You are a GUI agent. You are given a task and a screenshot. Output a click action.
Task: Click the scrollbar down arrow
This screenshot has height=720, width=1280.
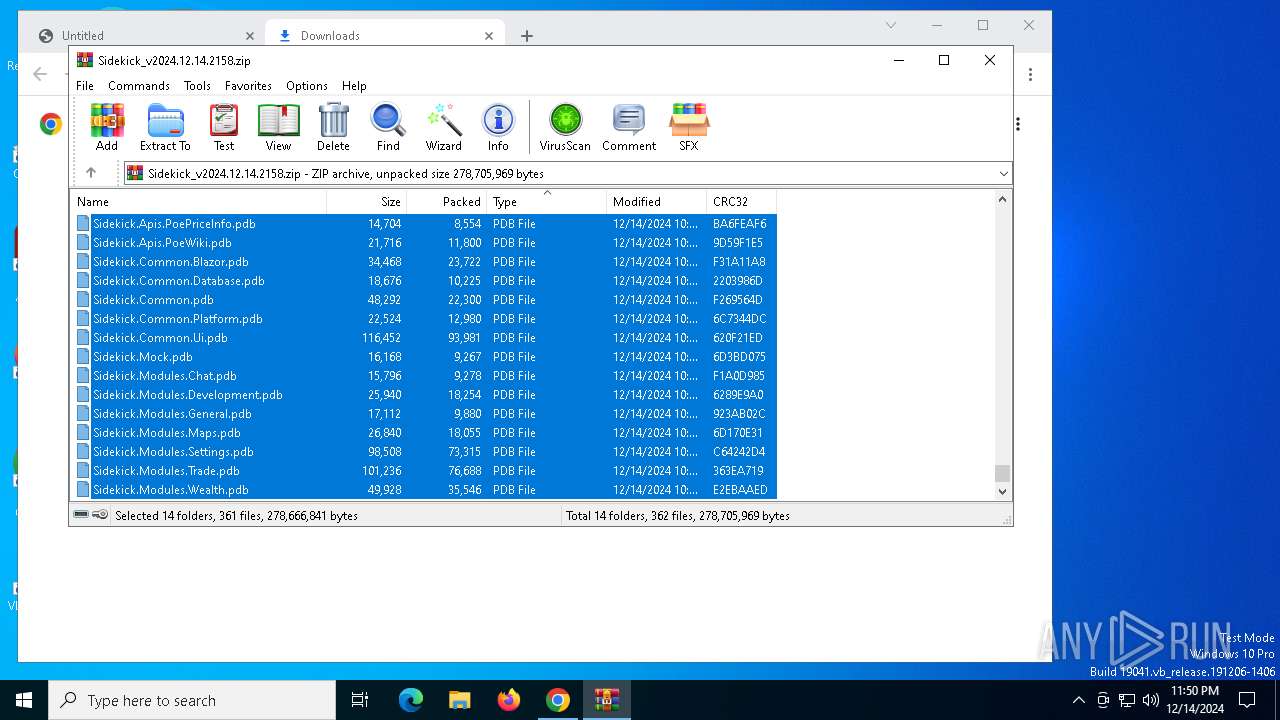coord(1002,491)
